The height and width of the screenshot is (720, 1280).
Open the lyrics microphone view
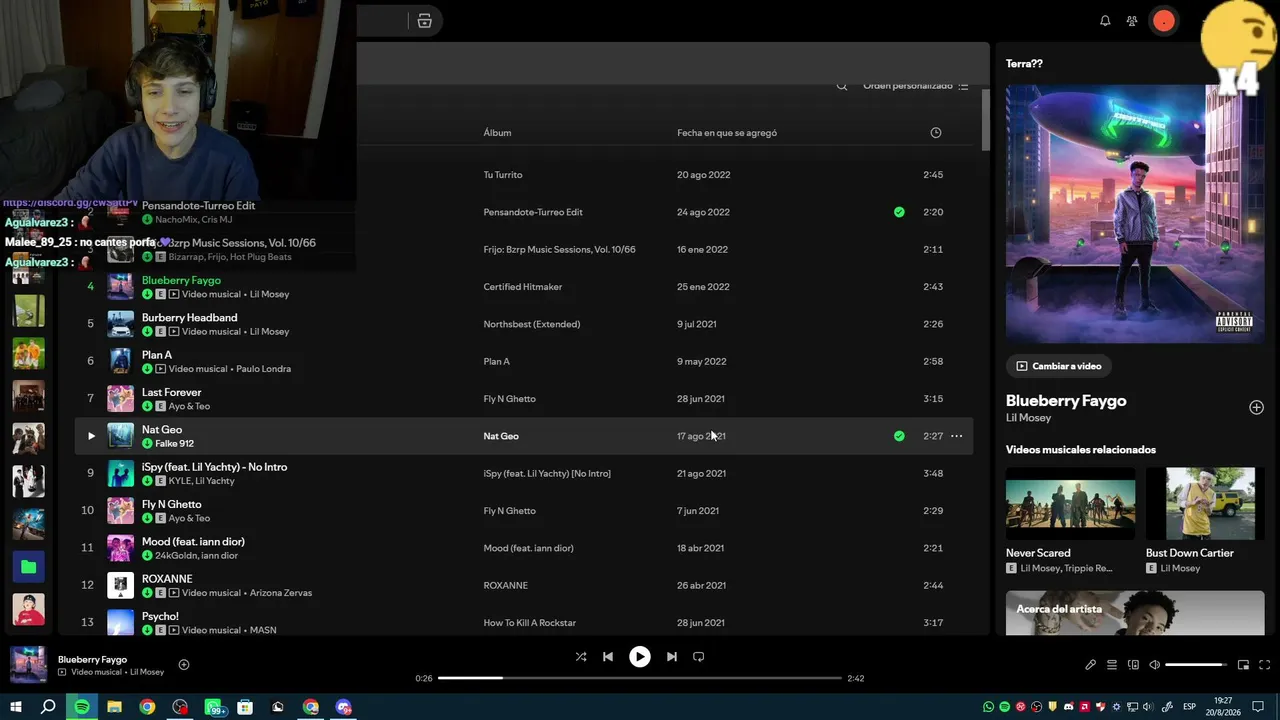pos(1091,665)
